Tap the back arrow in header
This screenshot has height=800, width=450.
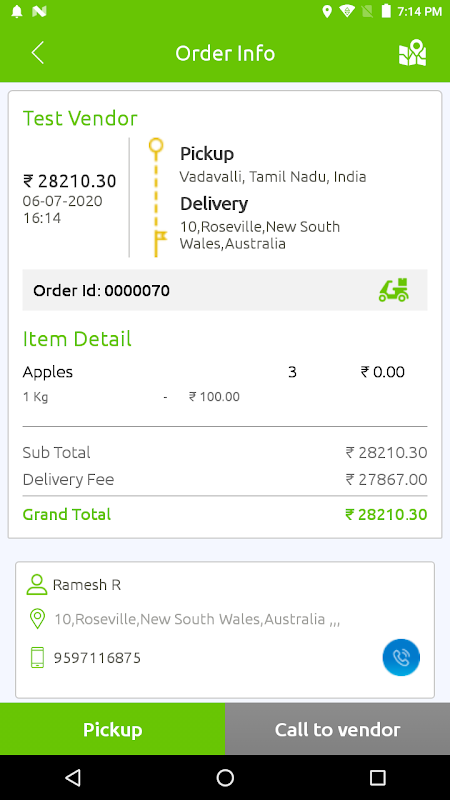[38, 53]
